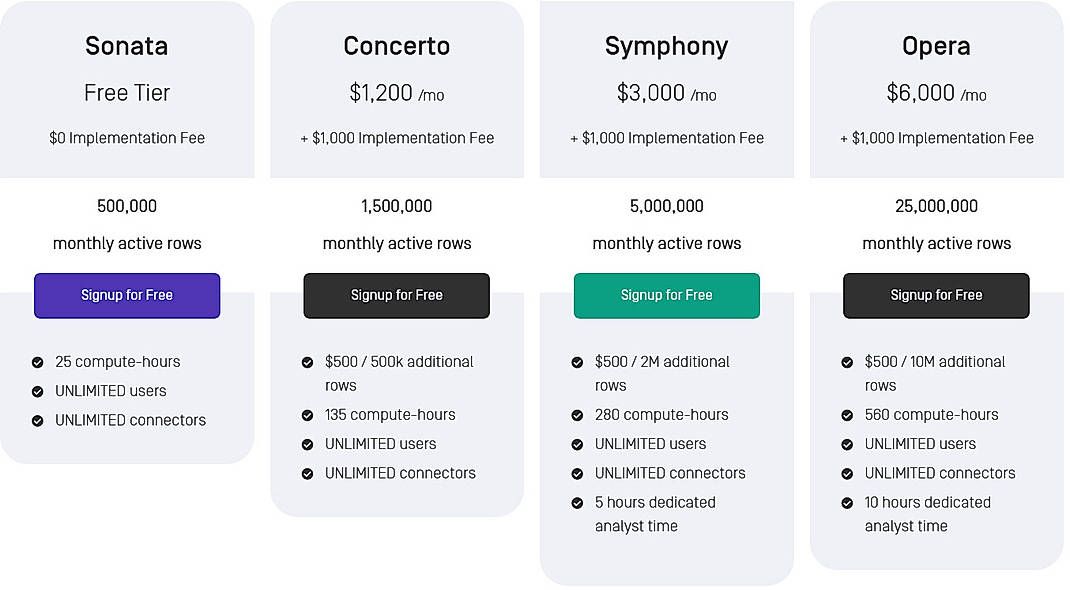Click Signup for Free on the Sonata plan
Image resolution: width=1070 pixels, height=590 pixels.
(127, 296)
